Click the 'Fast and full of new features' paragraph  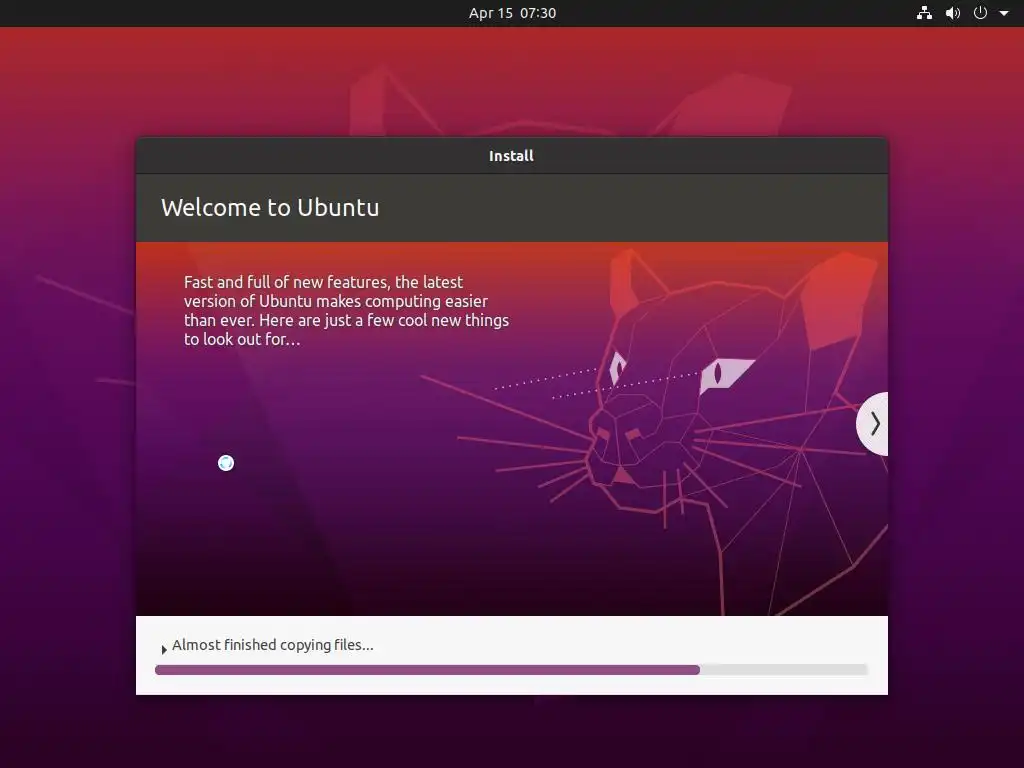click(346, 310)
